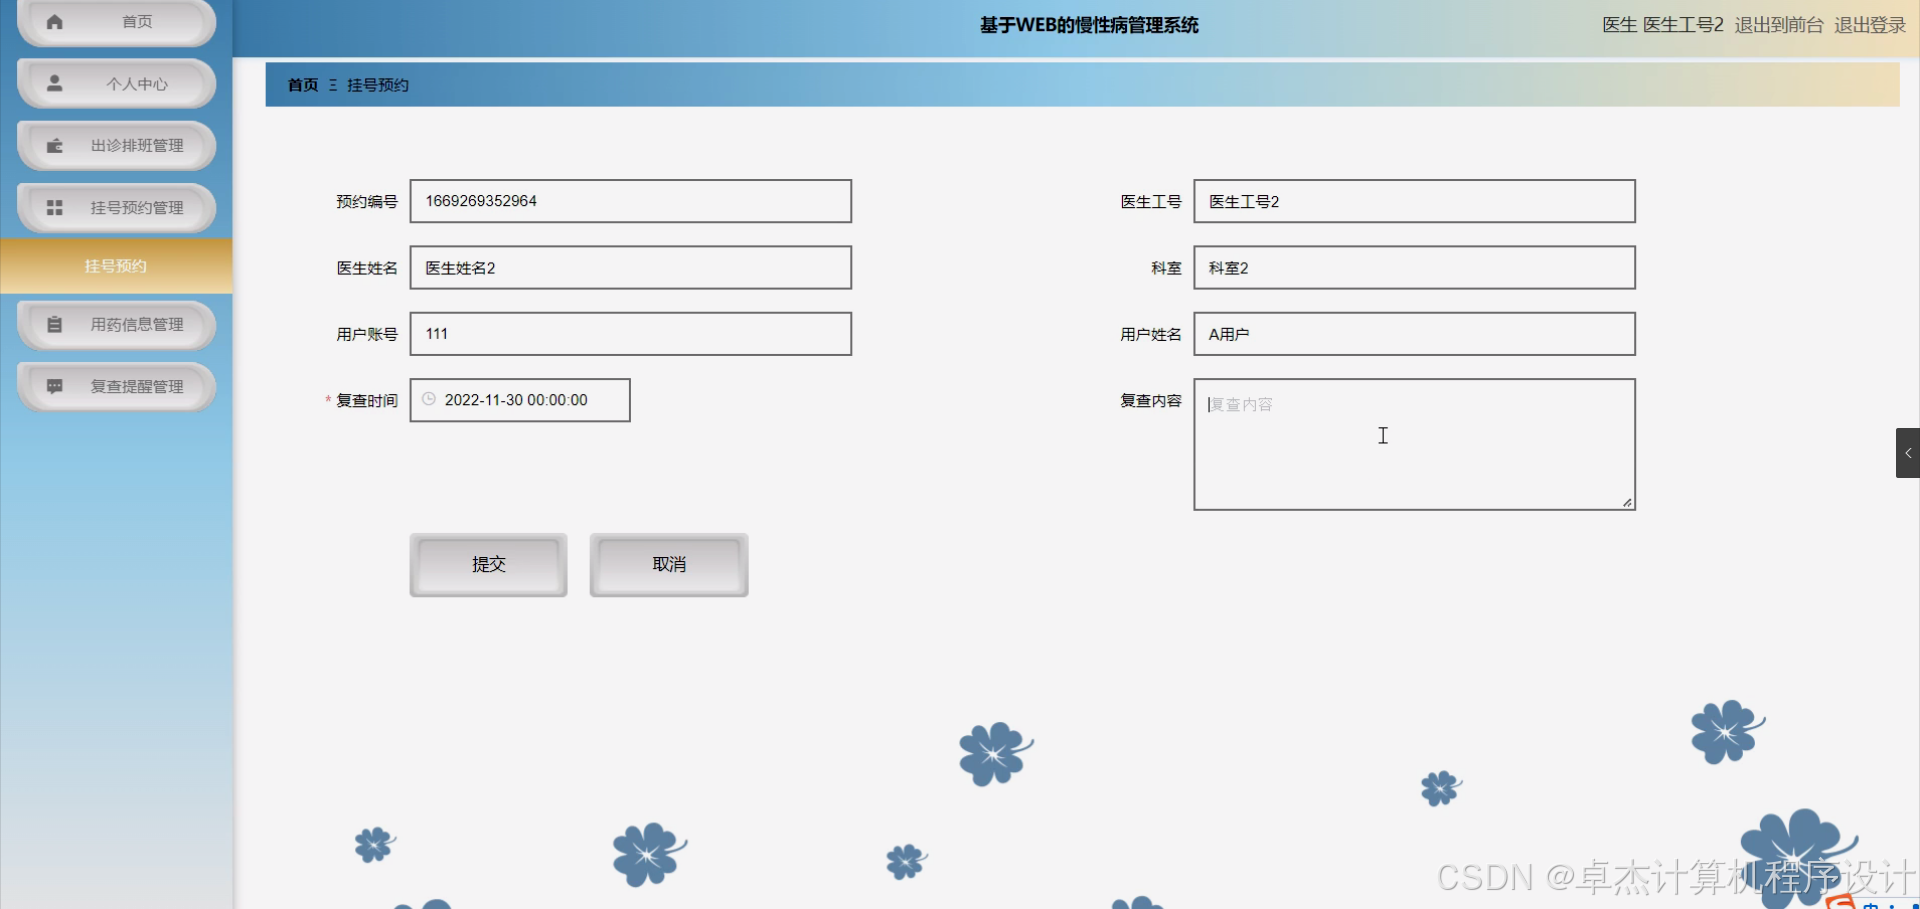Image resolution: width=1920 pixels, height=909 pixels.
Task: Click 首页 in the breadcrumb
Action: [x=303, y=85]
